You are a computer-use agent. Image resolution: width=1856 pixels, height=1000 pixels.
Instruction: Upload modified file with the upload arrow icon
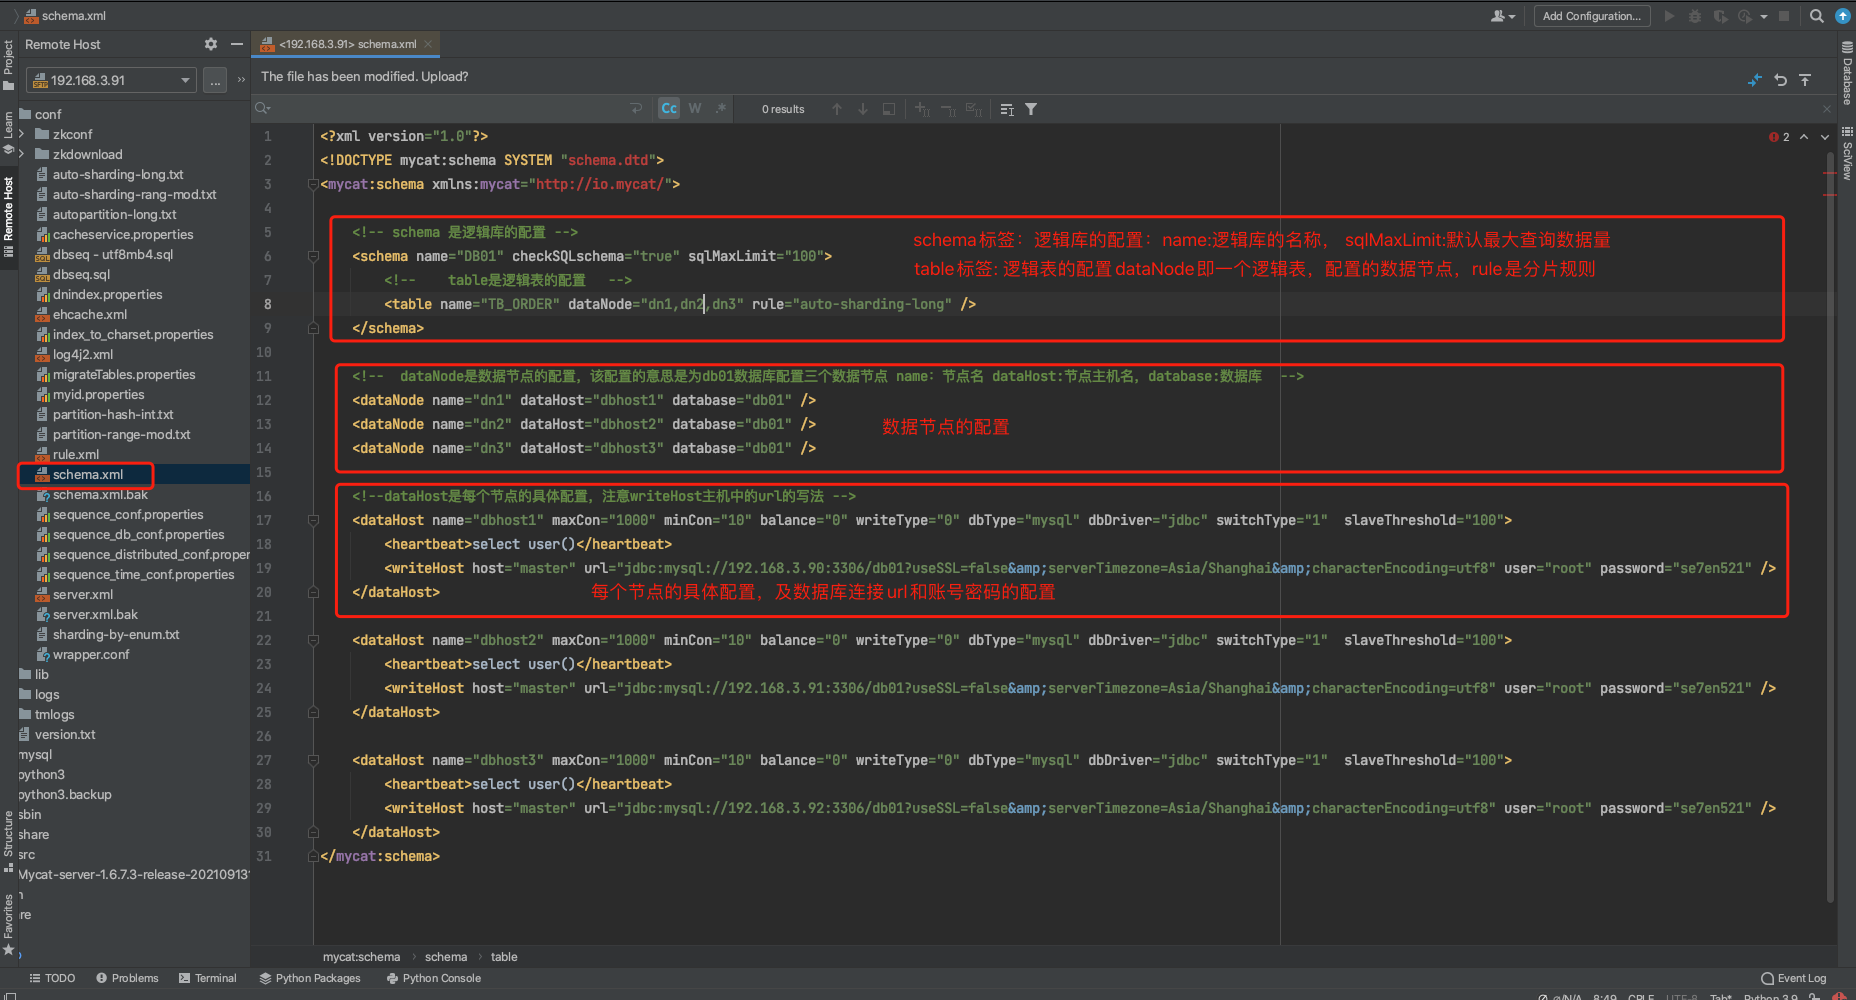1805,80
